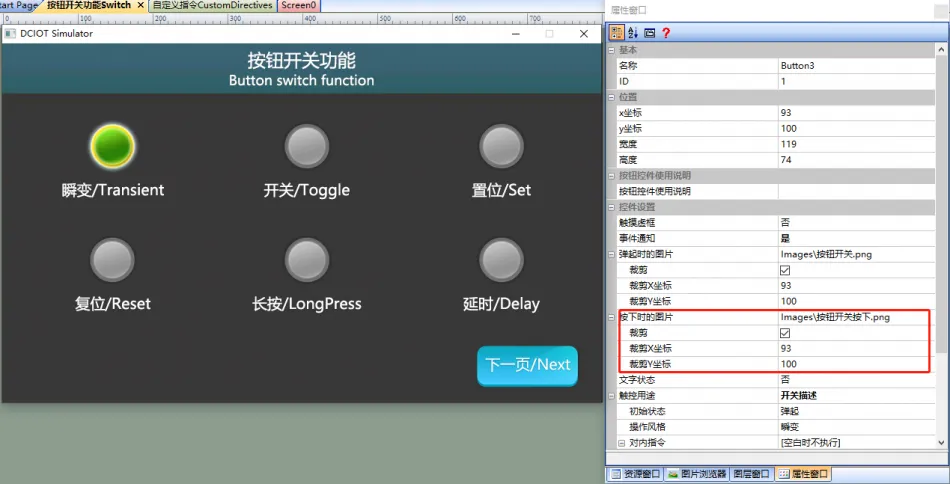Image resolution: width=950 pixels, height=484 pixels.
Task: Switch to the Screen0 tab
Action: [x=299, y=5]
